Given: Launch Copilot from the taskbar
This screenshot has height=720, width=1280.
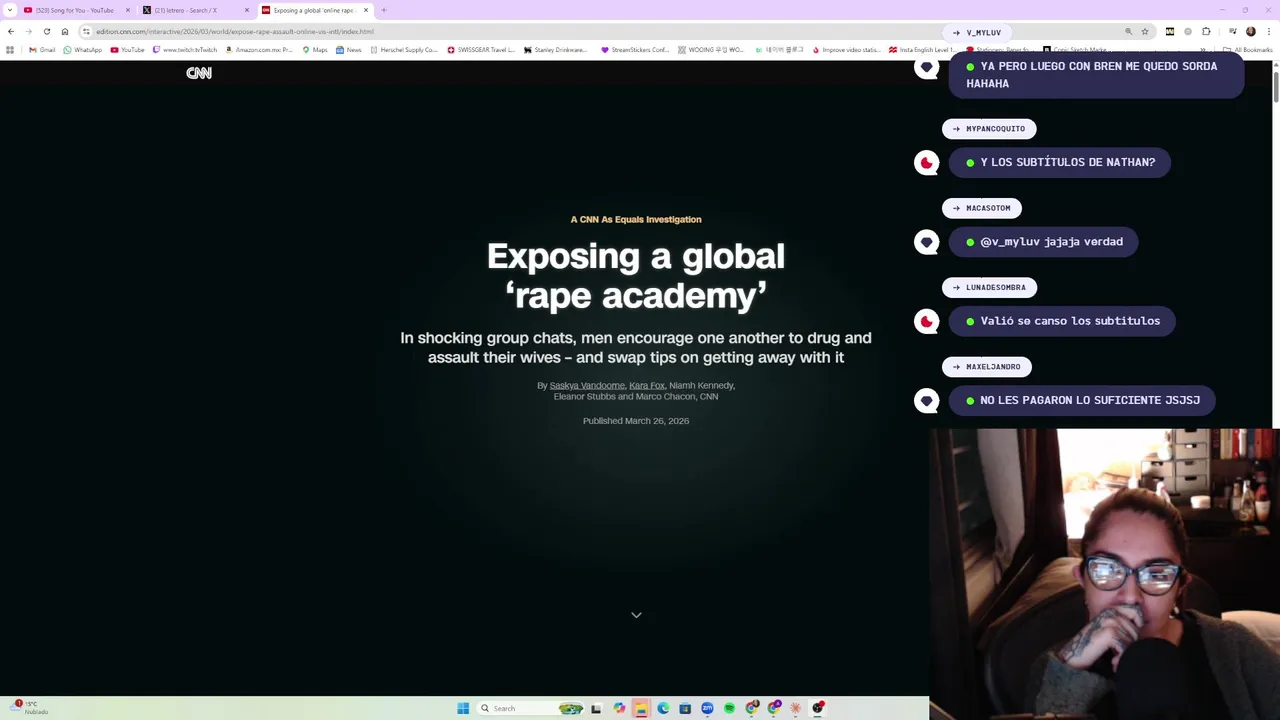Looking at the screenshot, I should [619, 708].
